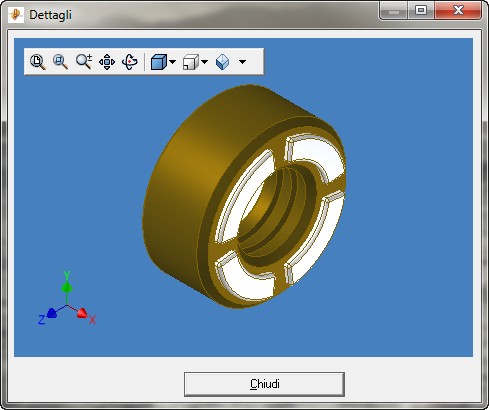This screenshot has width=489, height=410.
Task: Select the Zoom Window magnifier tool
Action: coord(60,62)
